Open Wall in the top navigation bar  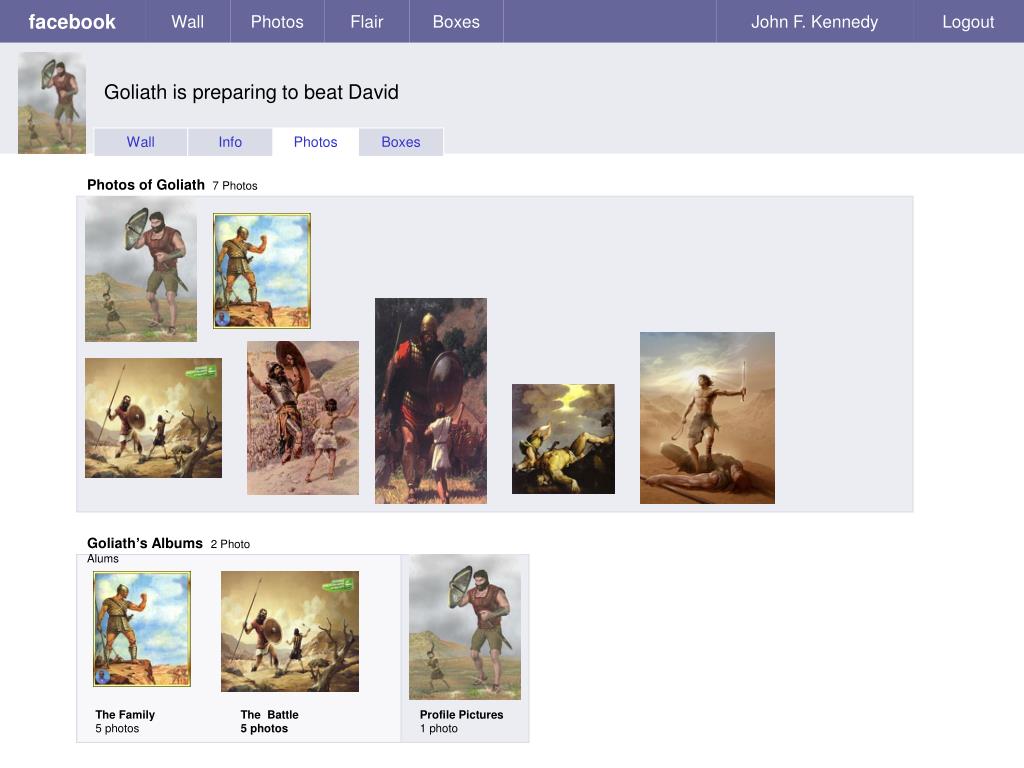tap(187, 22)
